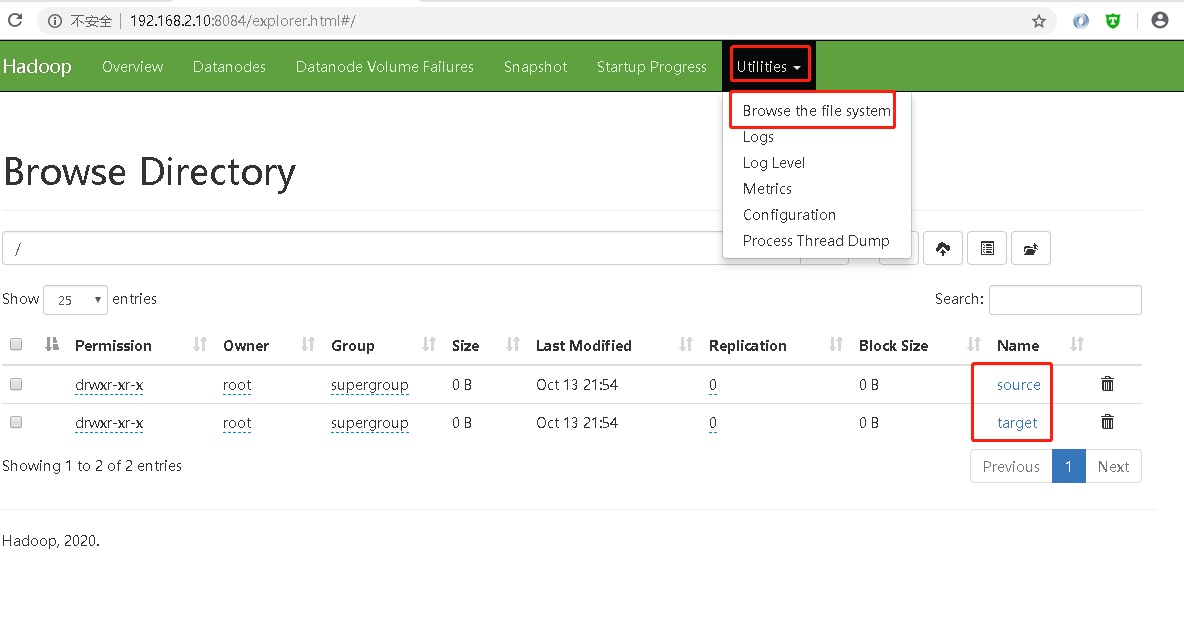Click the upload files cloud icon

943,249
